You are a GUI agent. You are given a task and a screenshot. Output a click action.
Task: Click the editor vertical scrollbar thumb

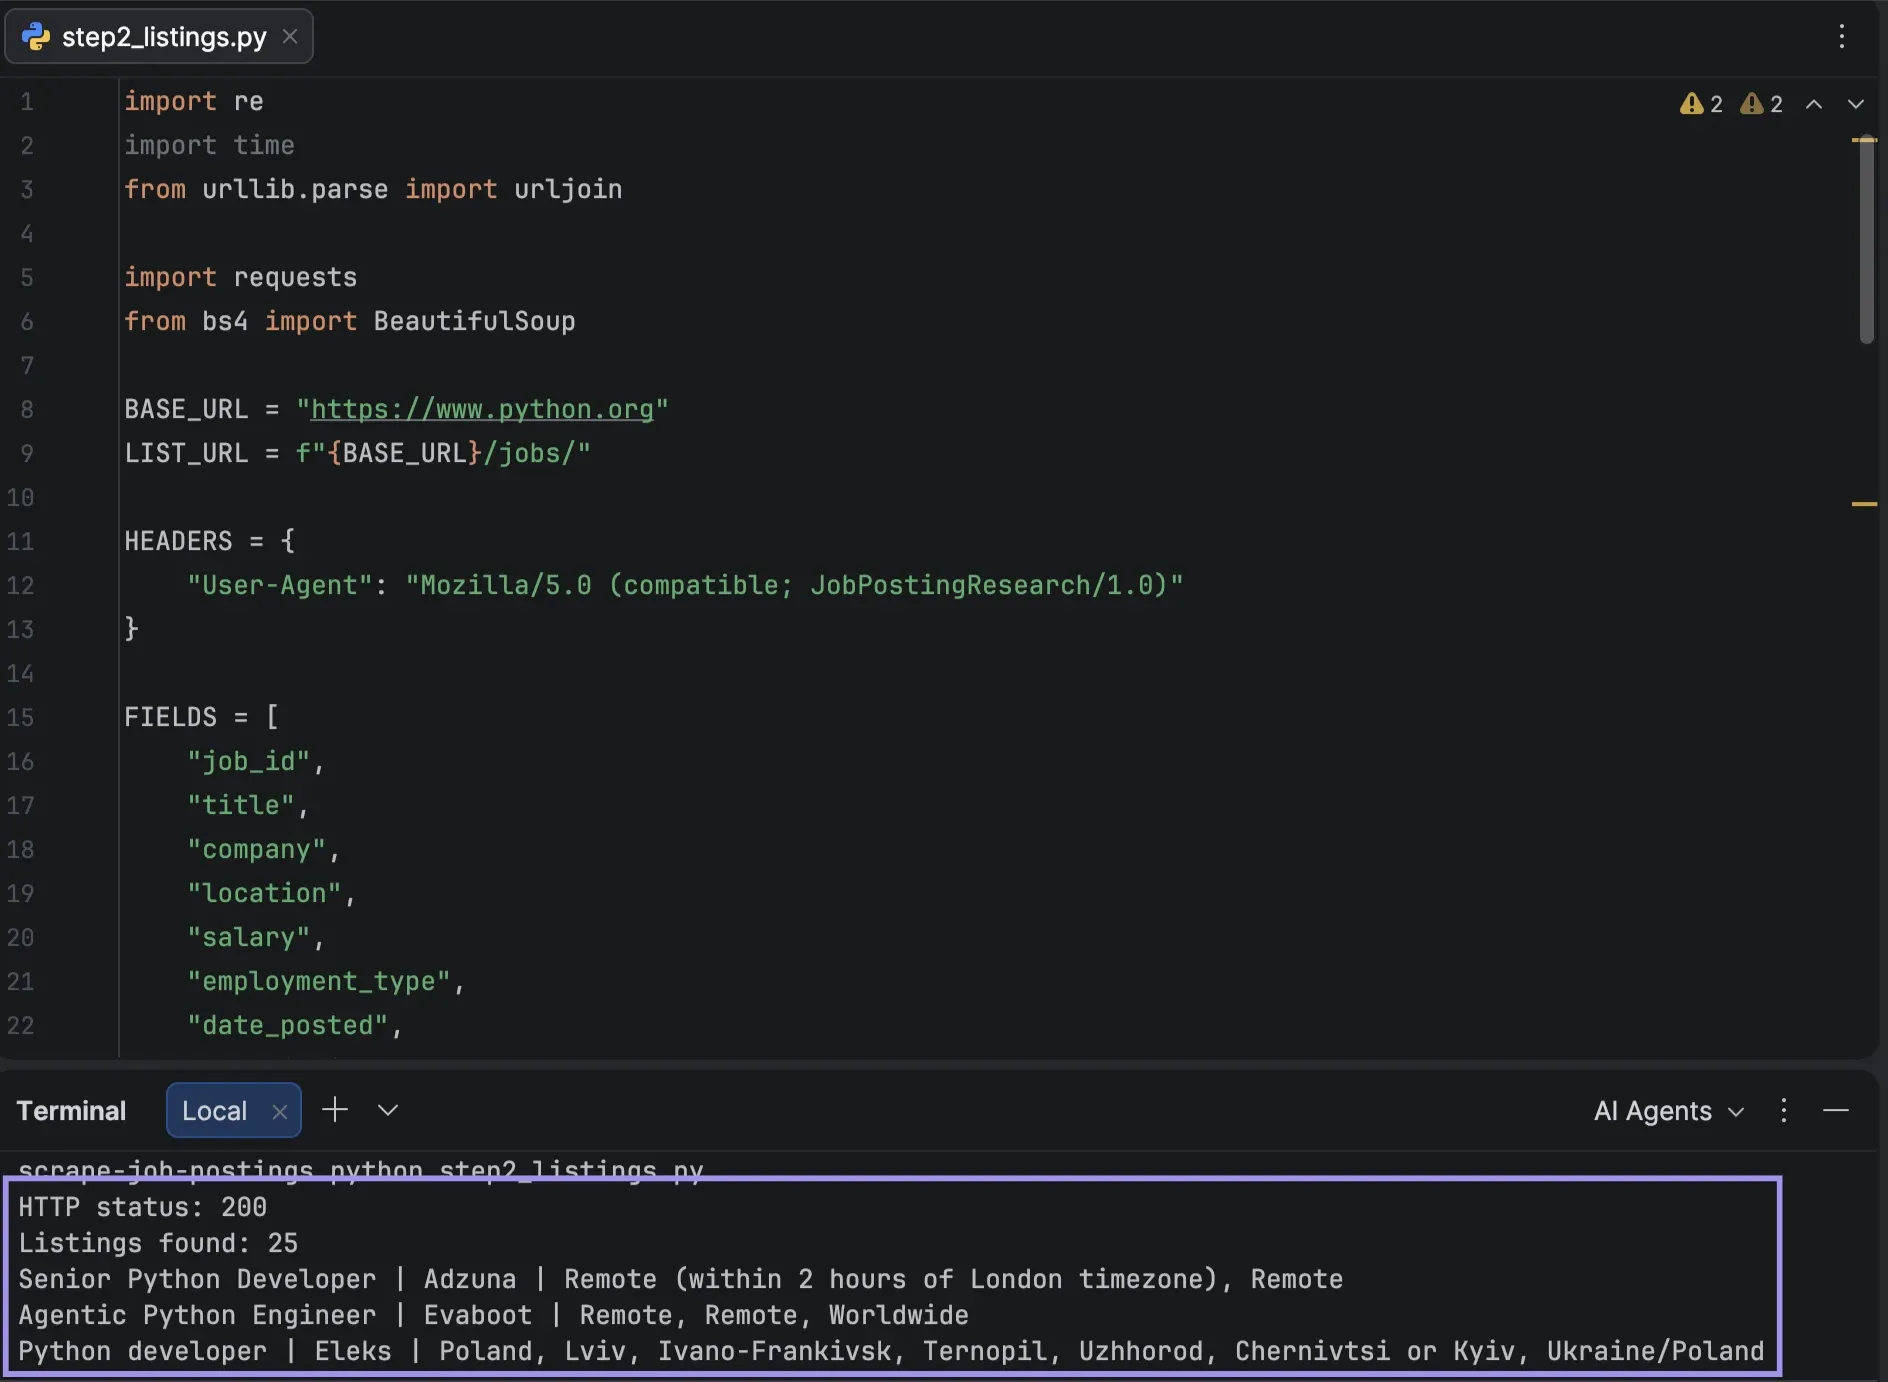coord(1866,240)
